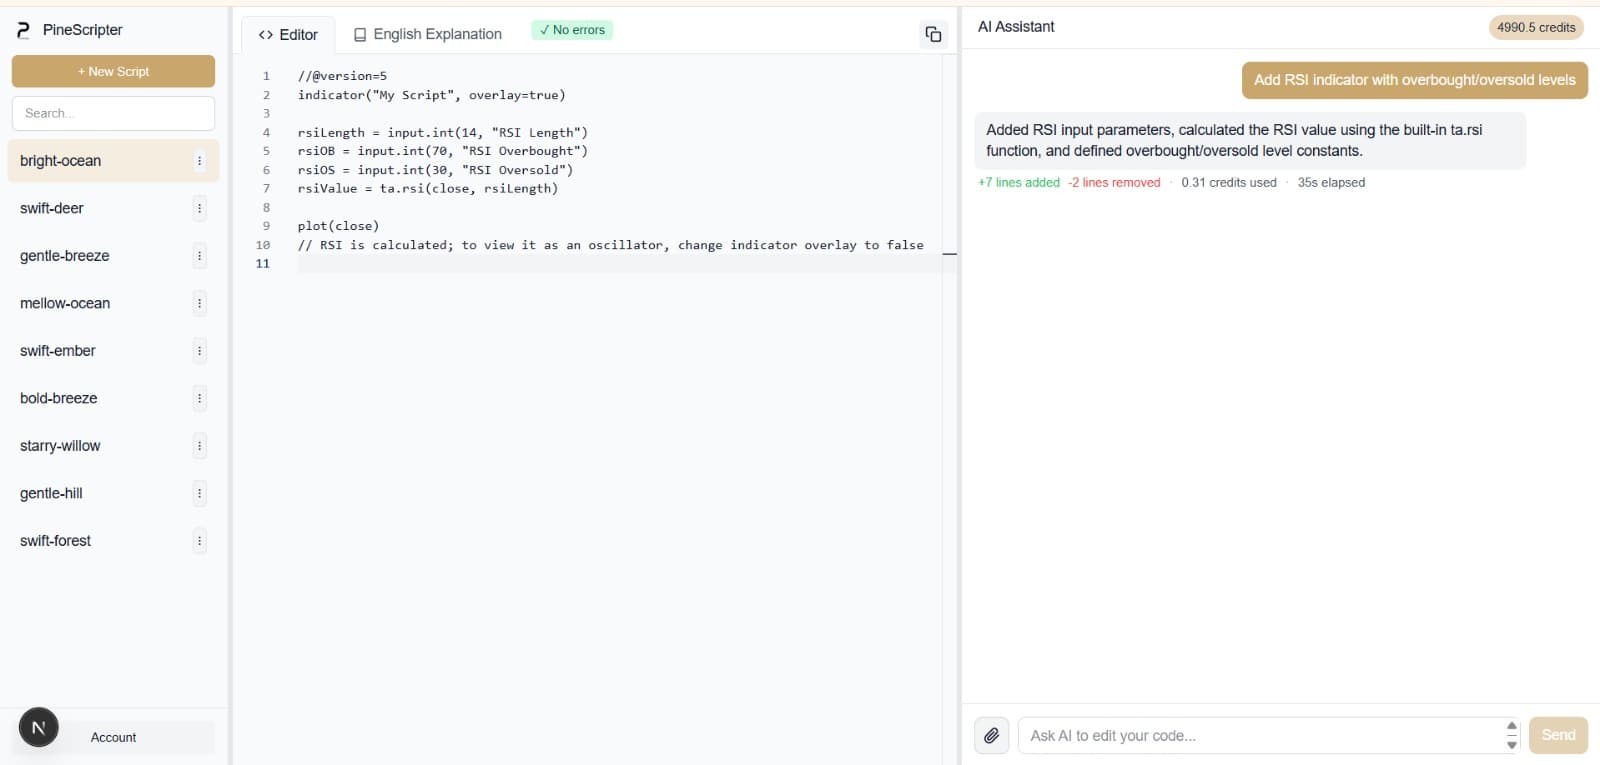Click the AI Assistant panel title
Viewport: 1600px width, 765px height.
1016,27
